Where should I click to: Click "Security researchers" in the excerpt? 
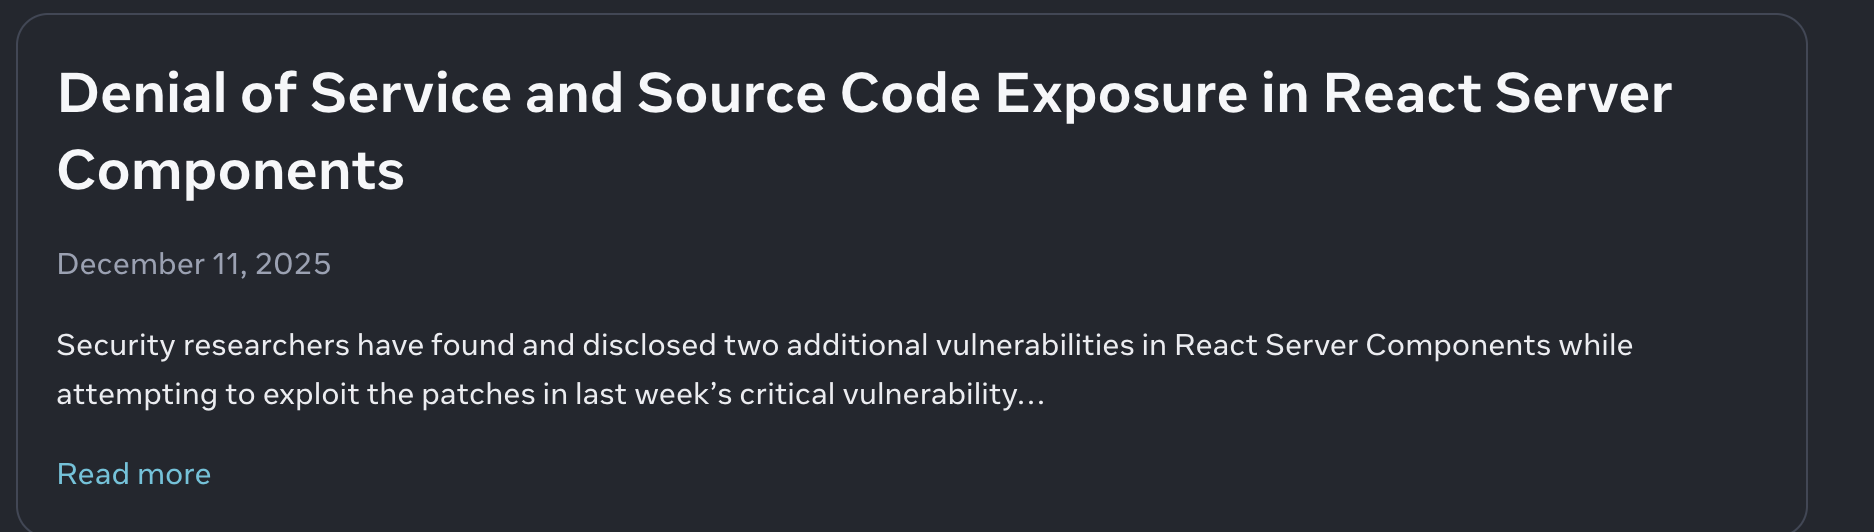click(202, 345)
